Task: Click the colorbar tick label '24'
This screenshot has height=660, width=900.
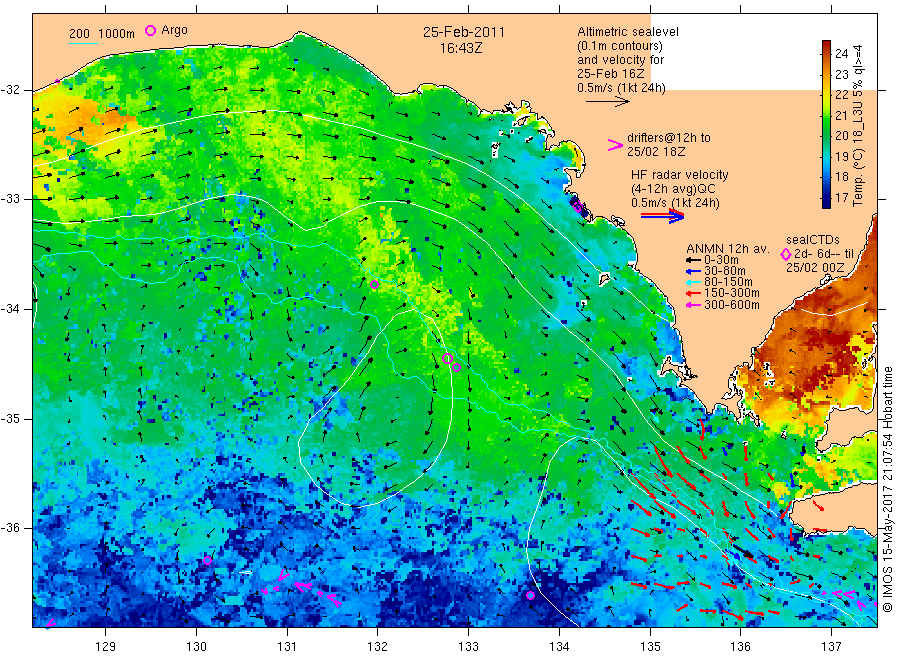Action: coord(841,53)
